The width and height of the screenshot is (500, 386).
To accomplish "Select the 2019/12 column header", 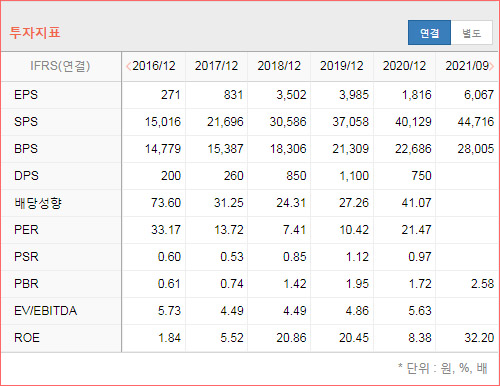I will 342,66.
